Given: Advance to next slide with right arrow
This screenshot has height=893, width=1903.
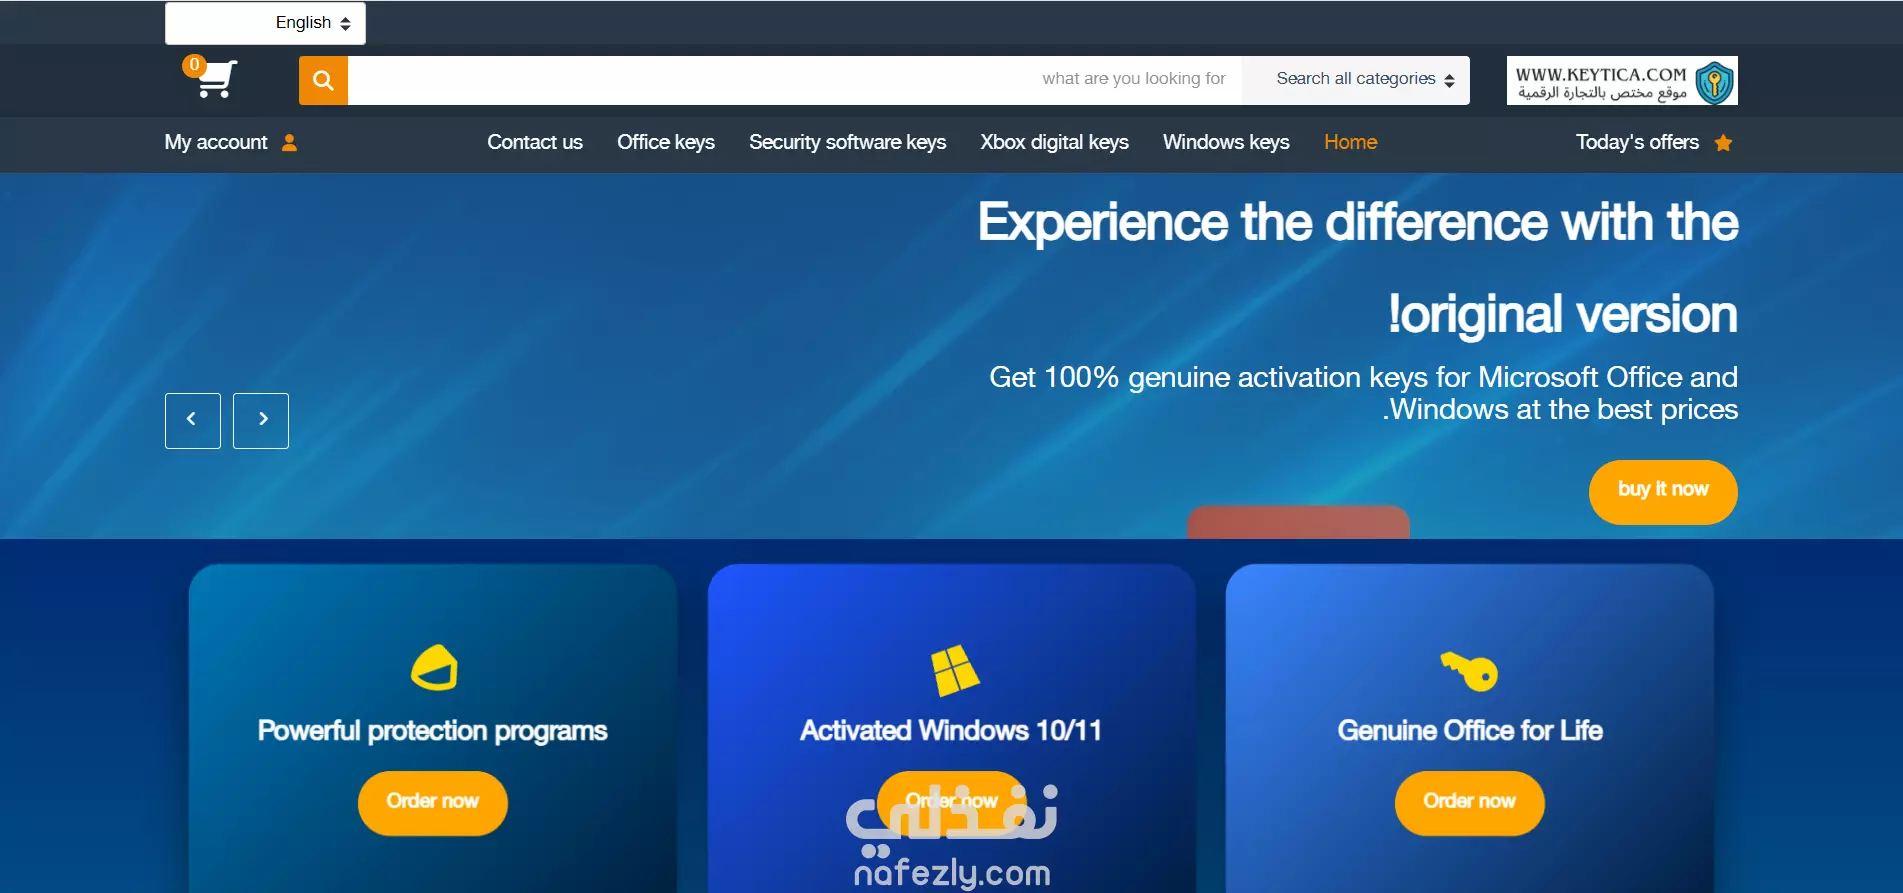Looking at the screenshot, I should pyautogui.click(x=261, y=421).
